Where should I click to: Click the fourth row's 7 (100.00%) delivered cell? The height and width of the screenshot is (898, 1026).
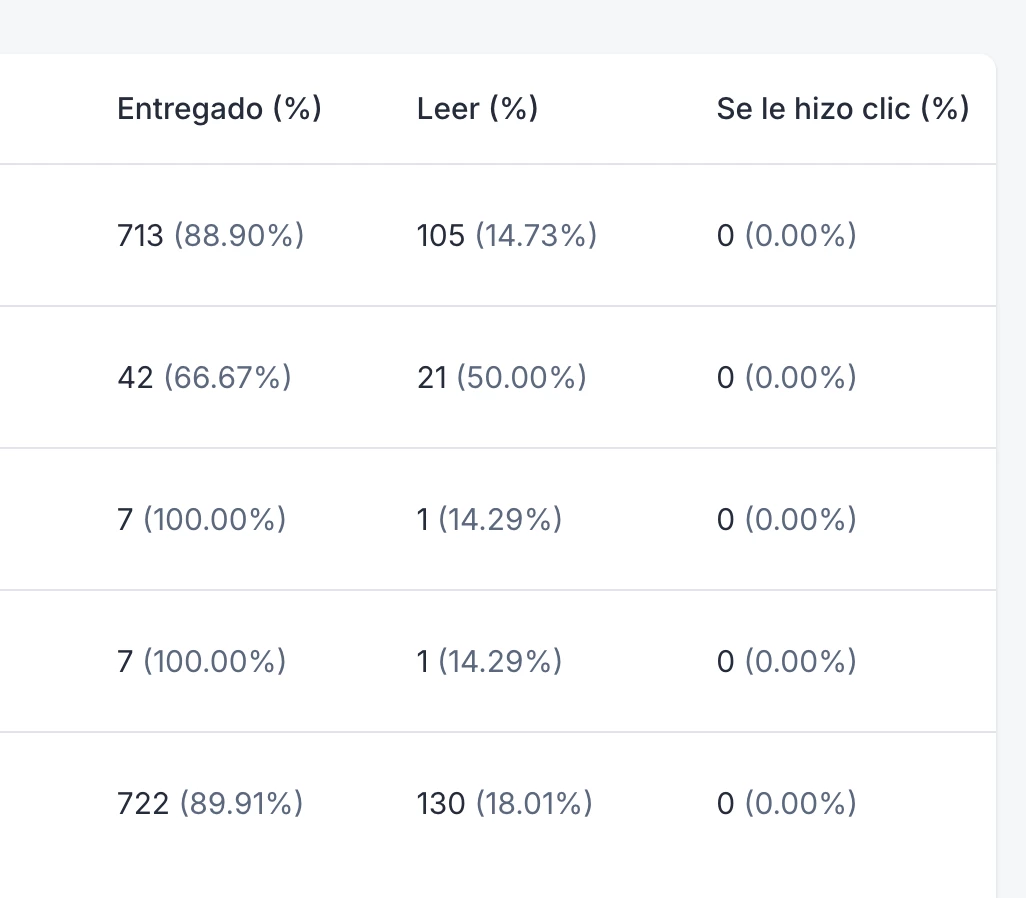[202, 662]
